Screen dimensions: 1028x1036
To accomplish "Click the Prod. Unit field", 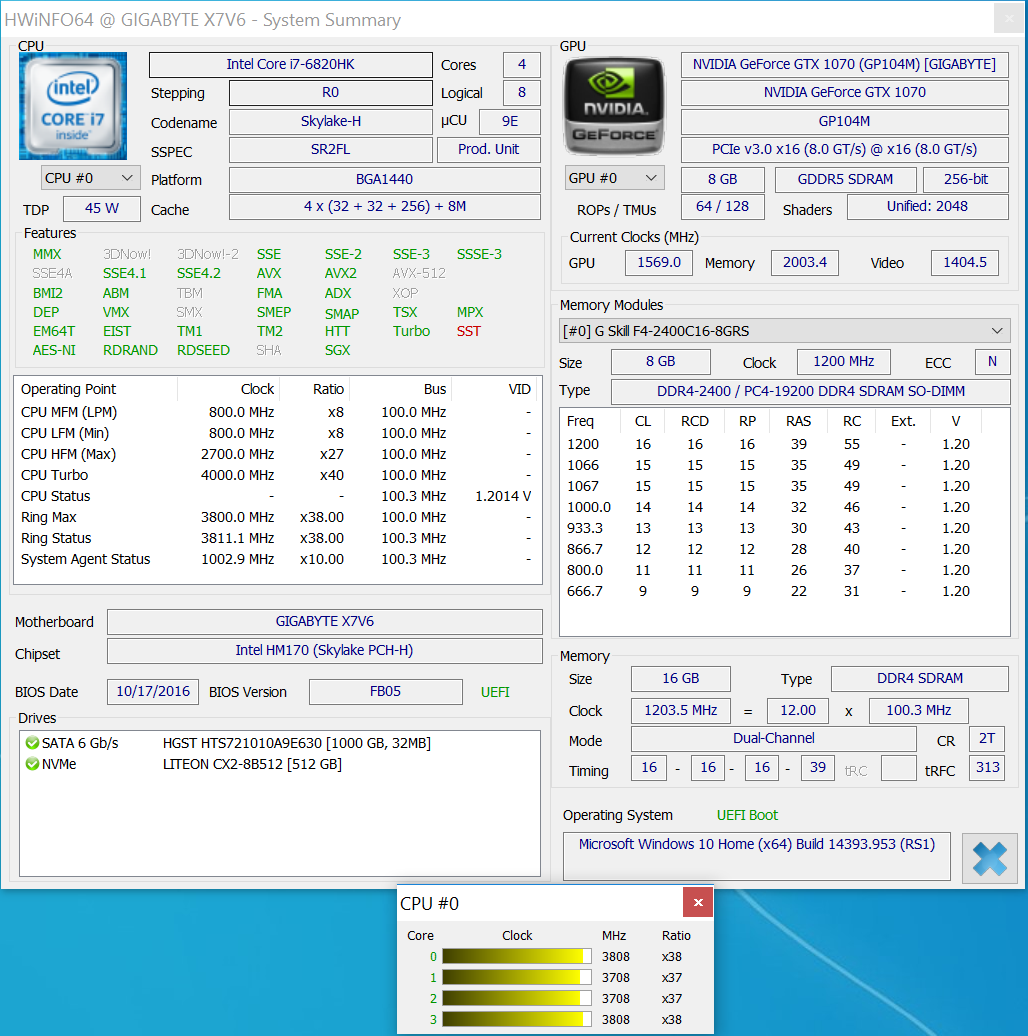I will tap(488, 150).
